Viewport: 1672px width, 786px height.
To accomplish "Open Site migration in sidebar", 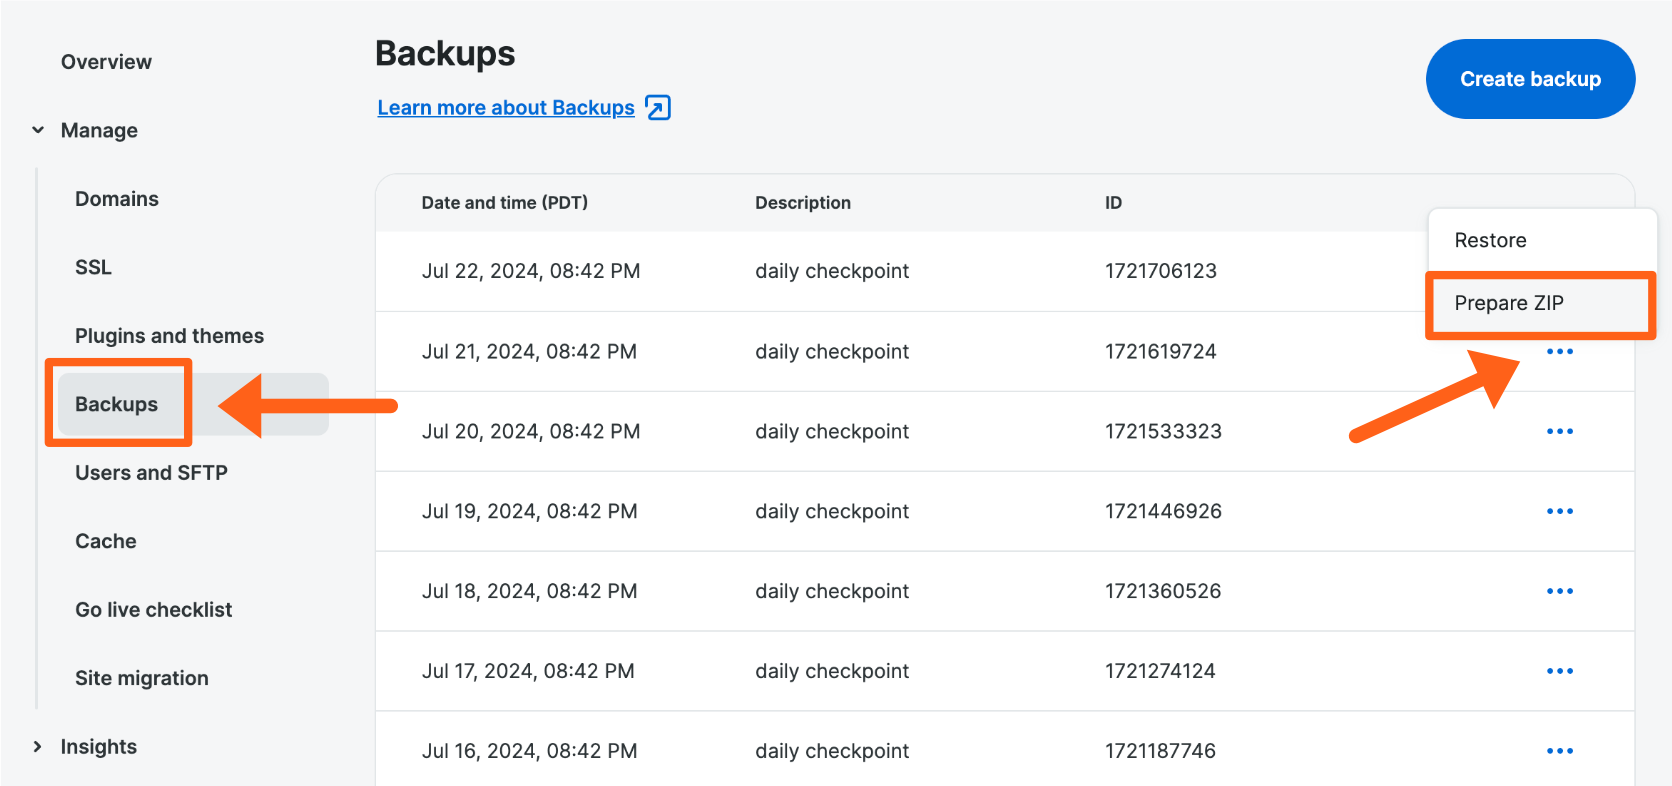I will [x=141, y=678].
